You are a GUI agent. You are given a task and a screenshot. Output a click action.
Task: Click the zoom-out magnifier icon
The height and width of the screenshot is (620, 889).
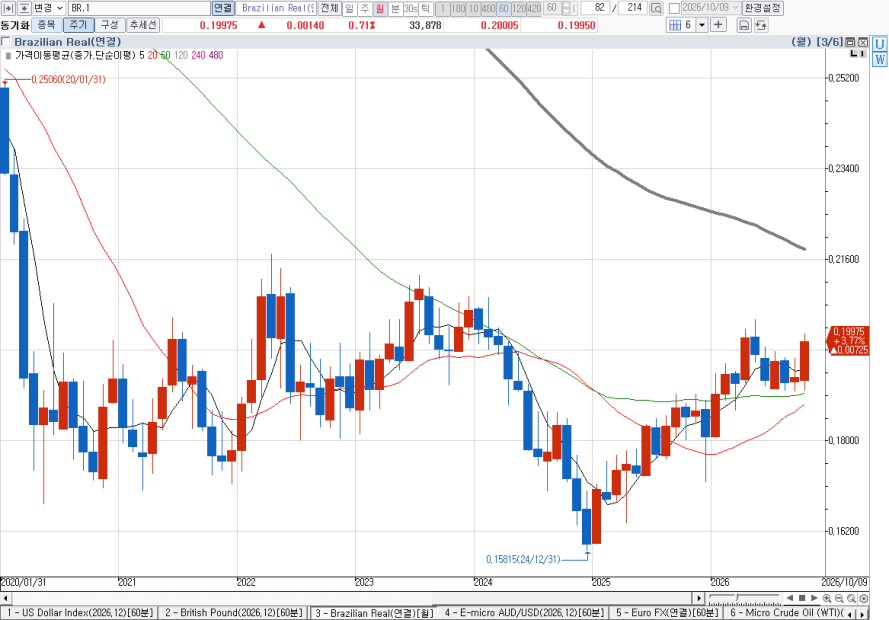click(839, 598)
